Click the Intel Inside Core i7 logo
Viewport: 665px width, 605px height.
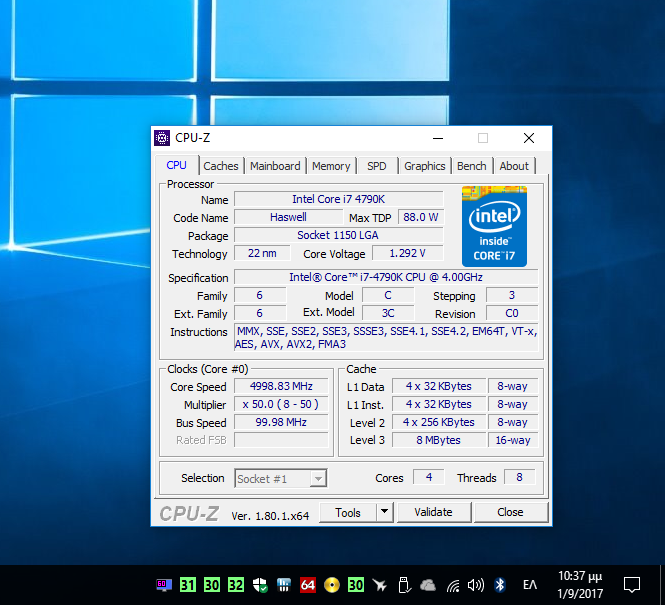point(495,226)
